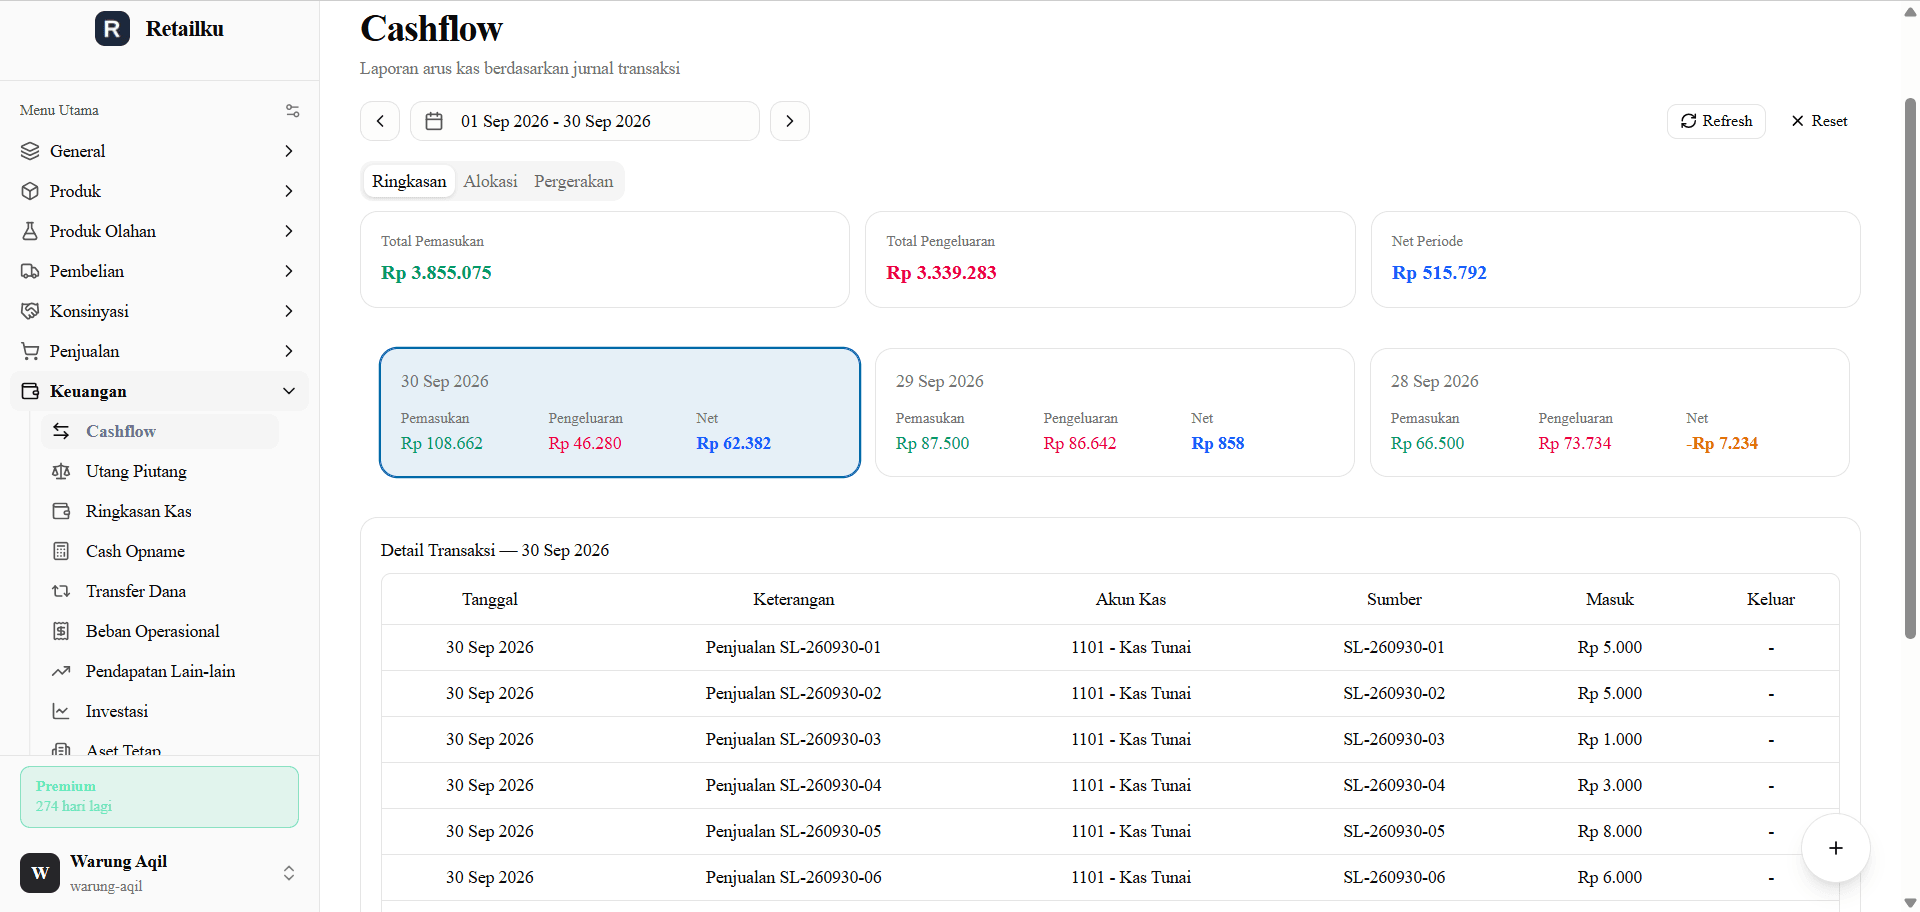Click the Penjualan cart icon

click(x=30, y=351)
